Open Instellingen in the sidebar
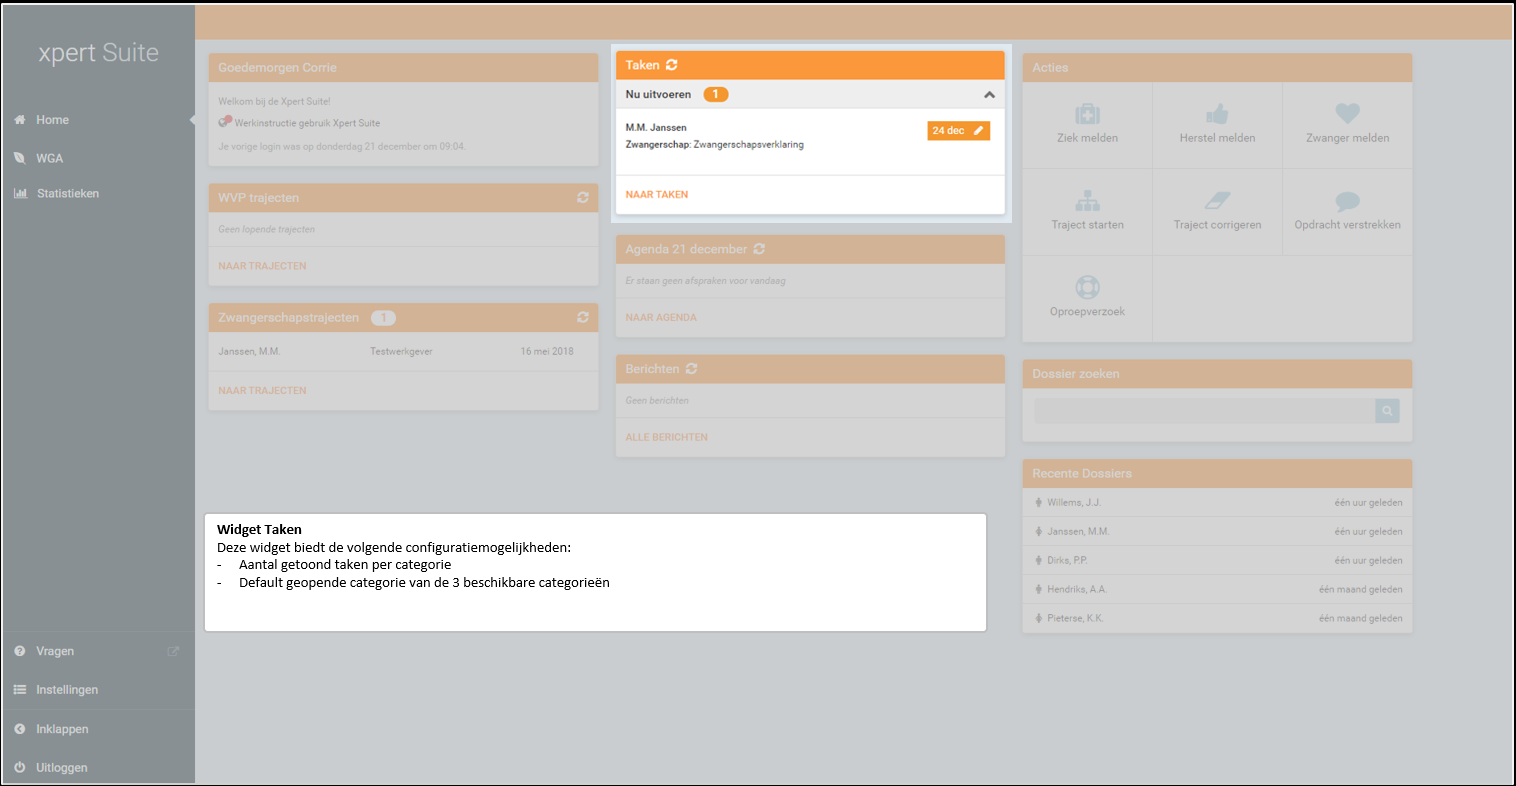 66,690
